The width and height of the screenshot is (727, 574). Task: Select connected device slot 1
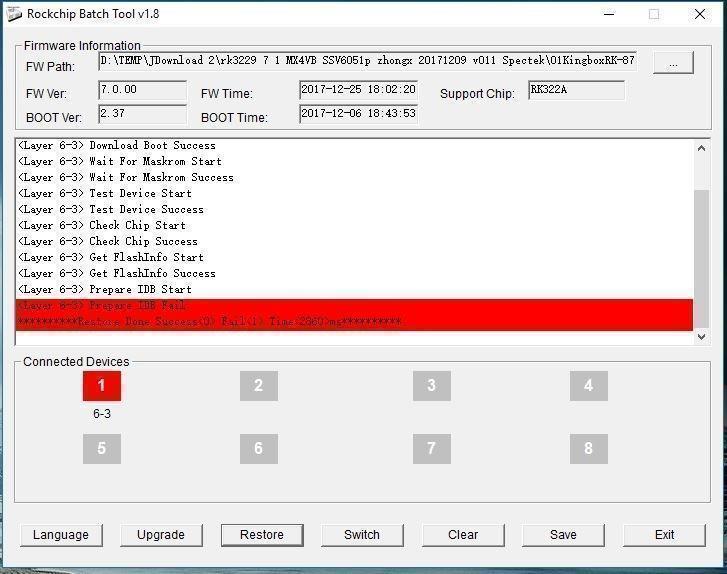[102, 385]
